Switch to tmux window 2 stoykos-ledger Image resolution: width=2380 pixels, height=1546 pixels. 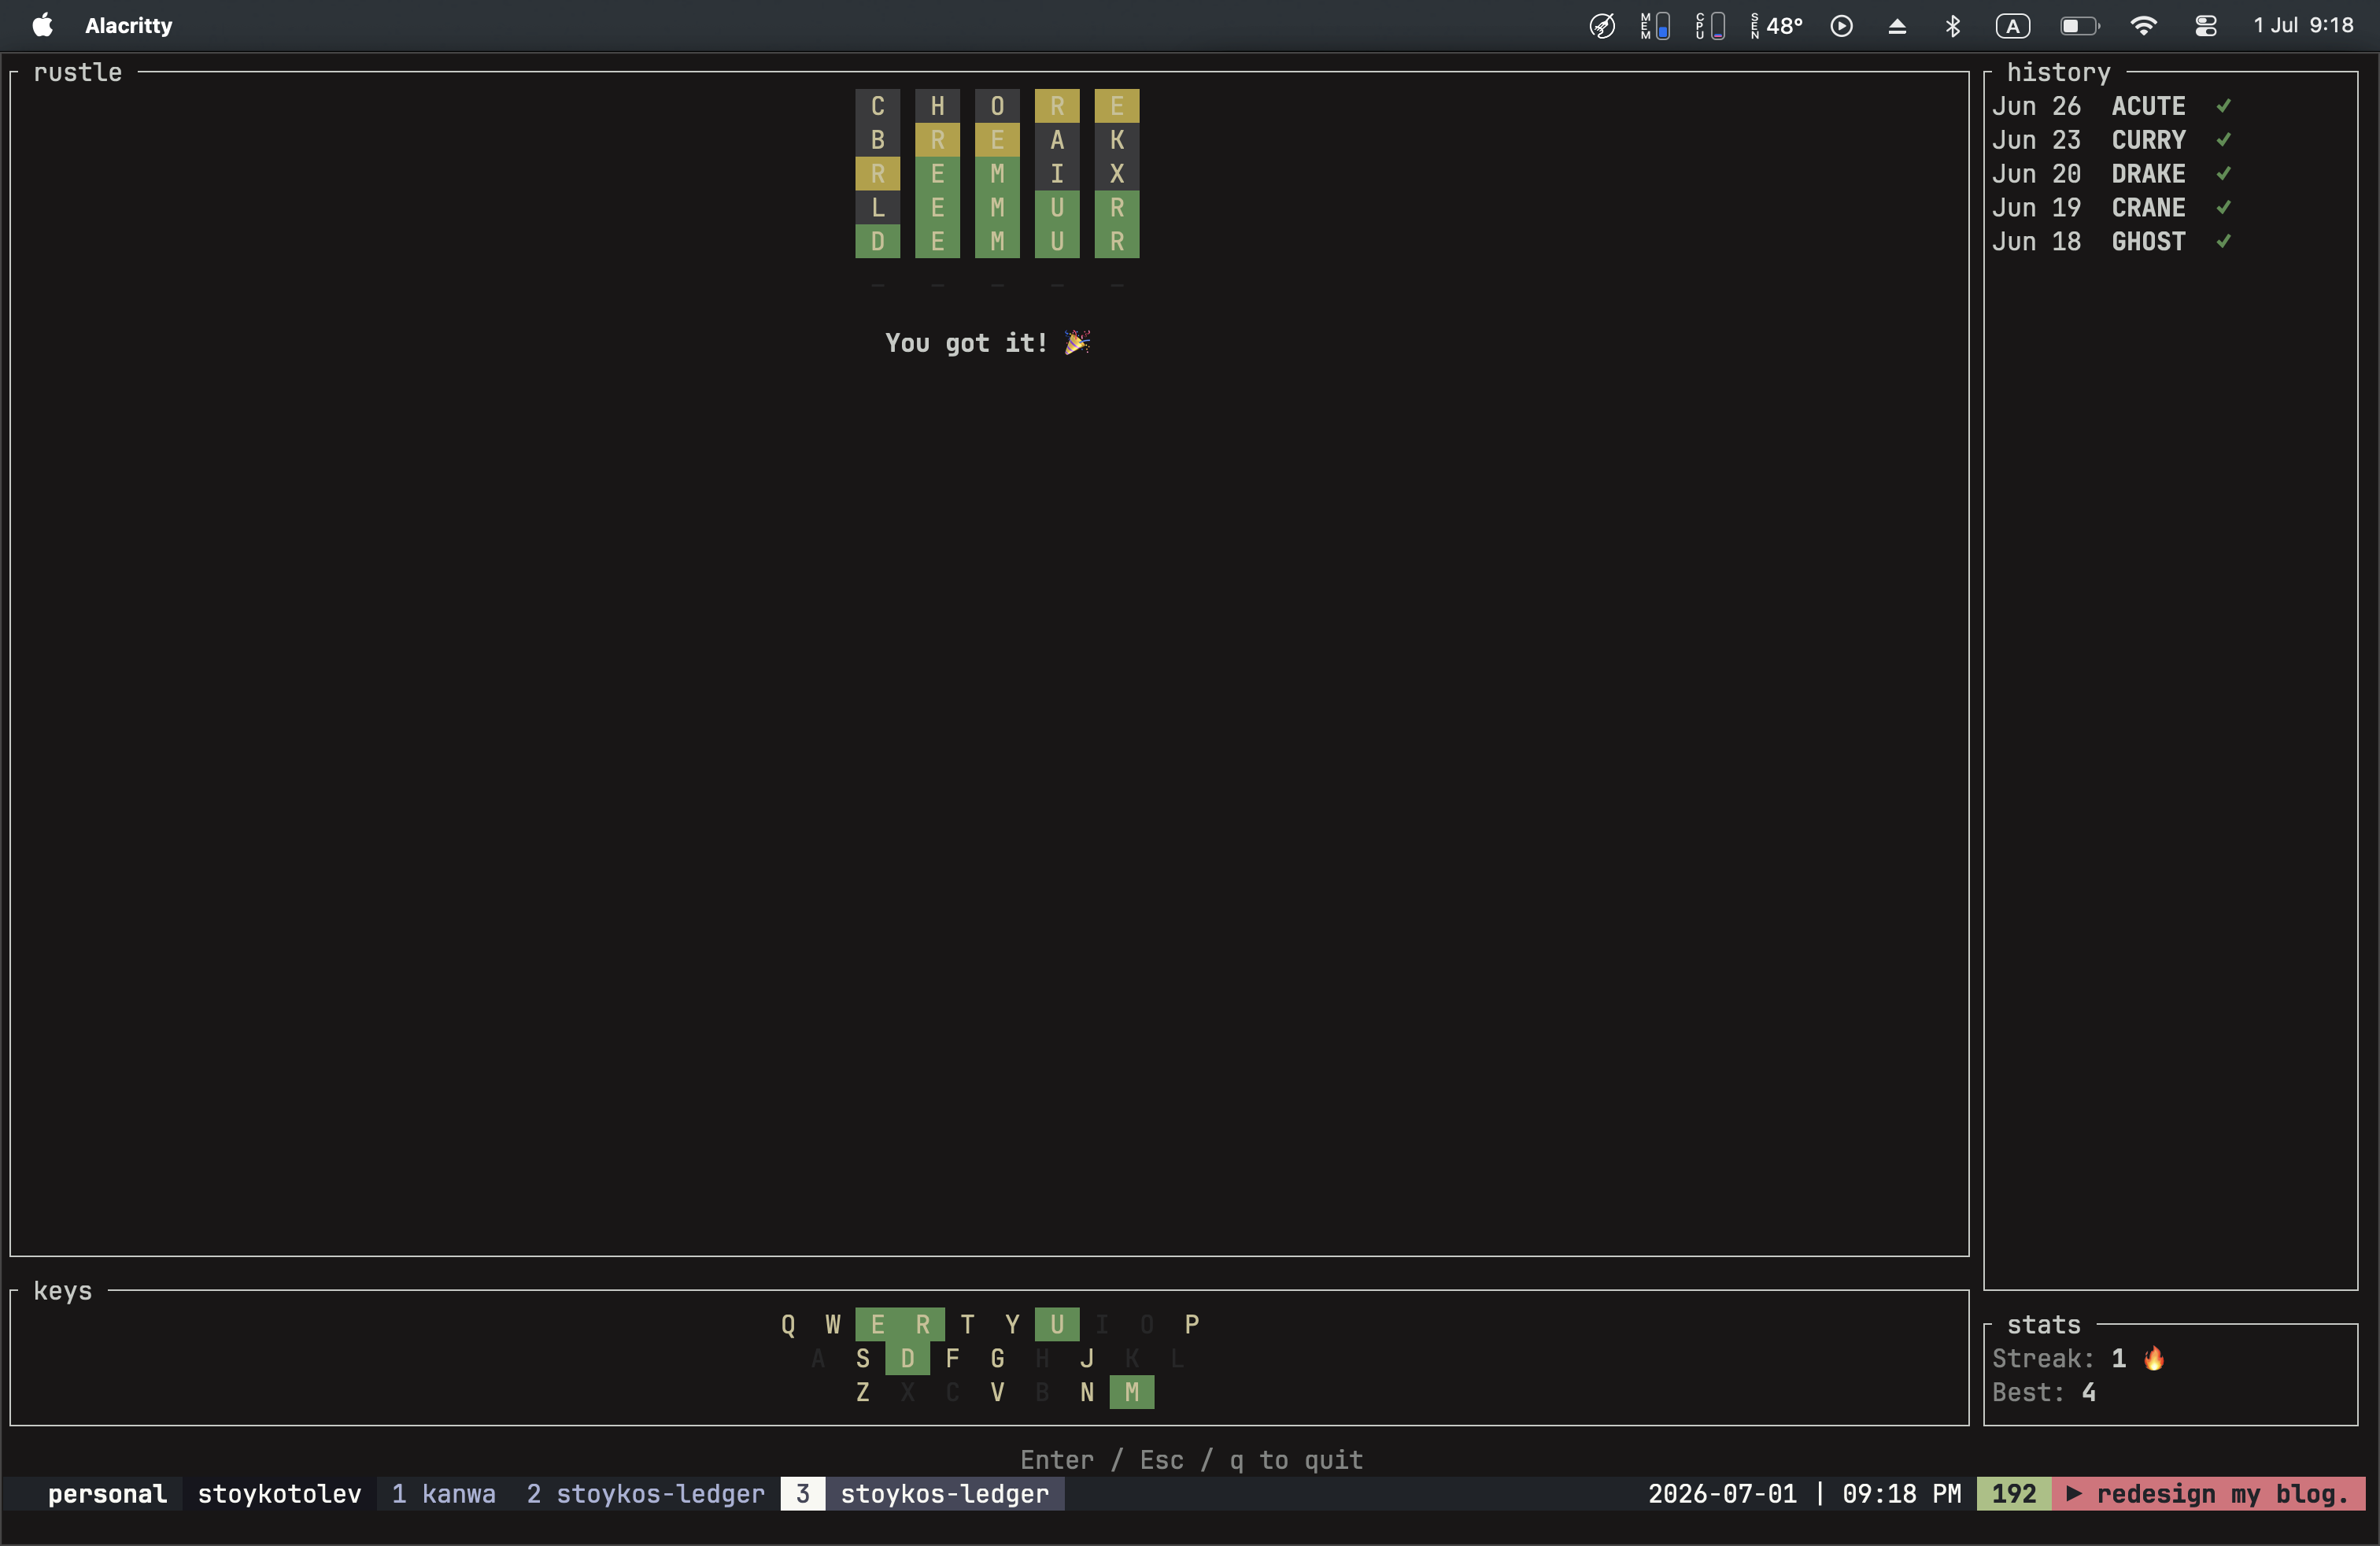pos(645,1493)
